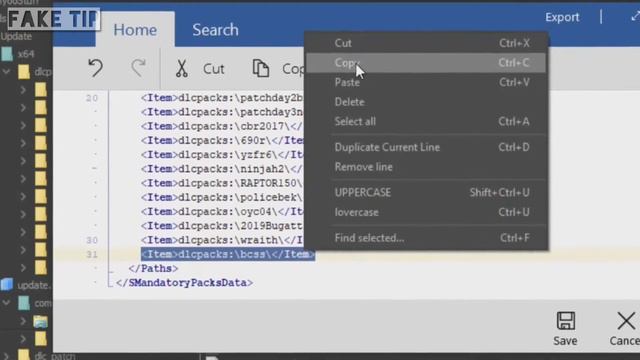Expand the dlc_patch folder chevron

(x=6, y=356)
